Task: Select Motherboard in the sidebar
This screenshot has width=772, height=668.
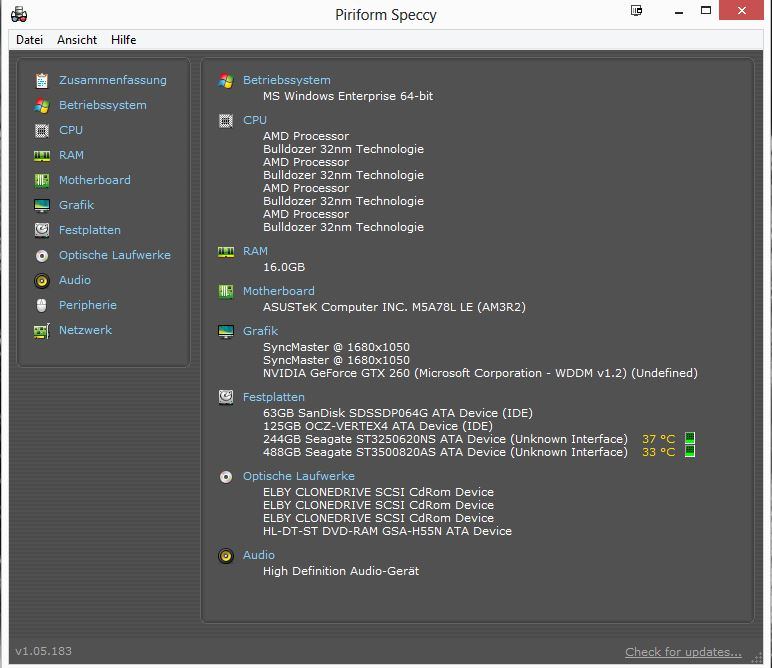Action: coord(95,180)
